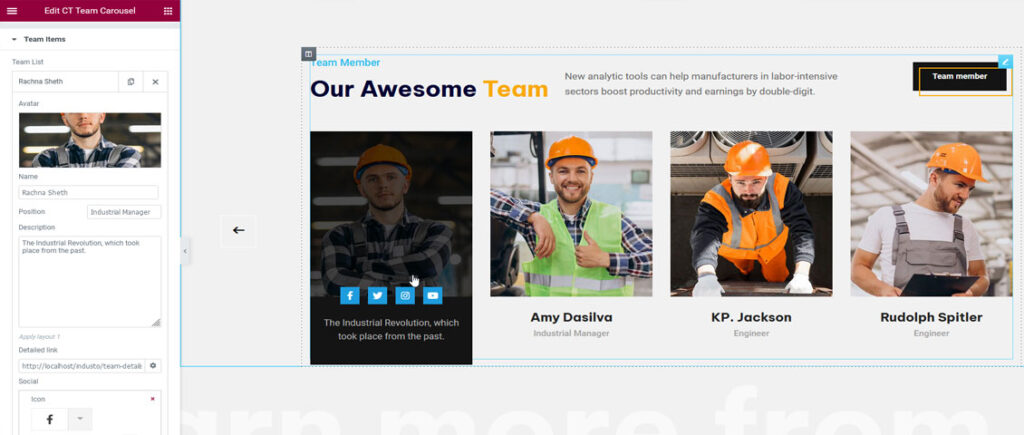Screen dimensions: 1024x435
Task: Collapse the Team Items section
Action: (x=15, y=39)
